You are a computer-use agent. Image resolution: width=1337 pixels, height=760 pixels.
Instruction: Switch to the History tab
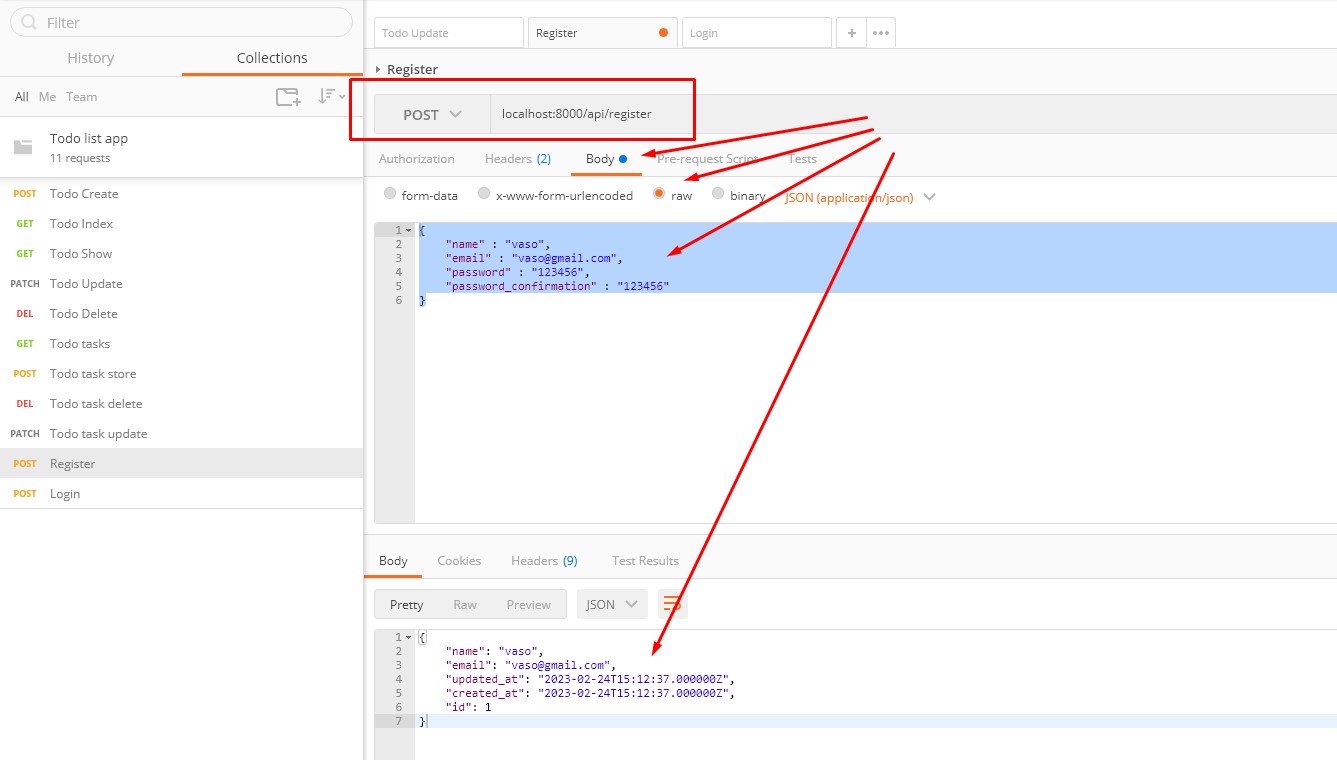click(x=90, y=58)
